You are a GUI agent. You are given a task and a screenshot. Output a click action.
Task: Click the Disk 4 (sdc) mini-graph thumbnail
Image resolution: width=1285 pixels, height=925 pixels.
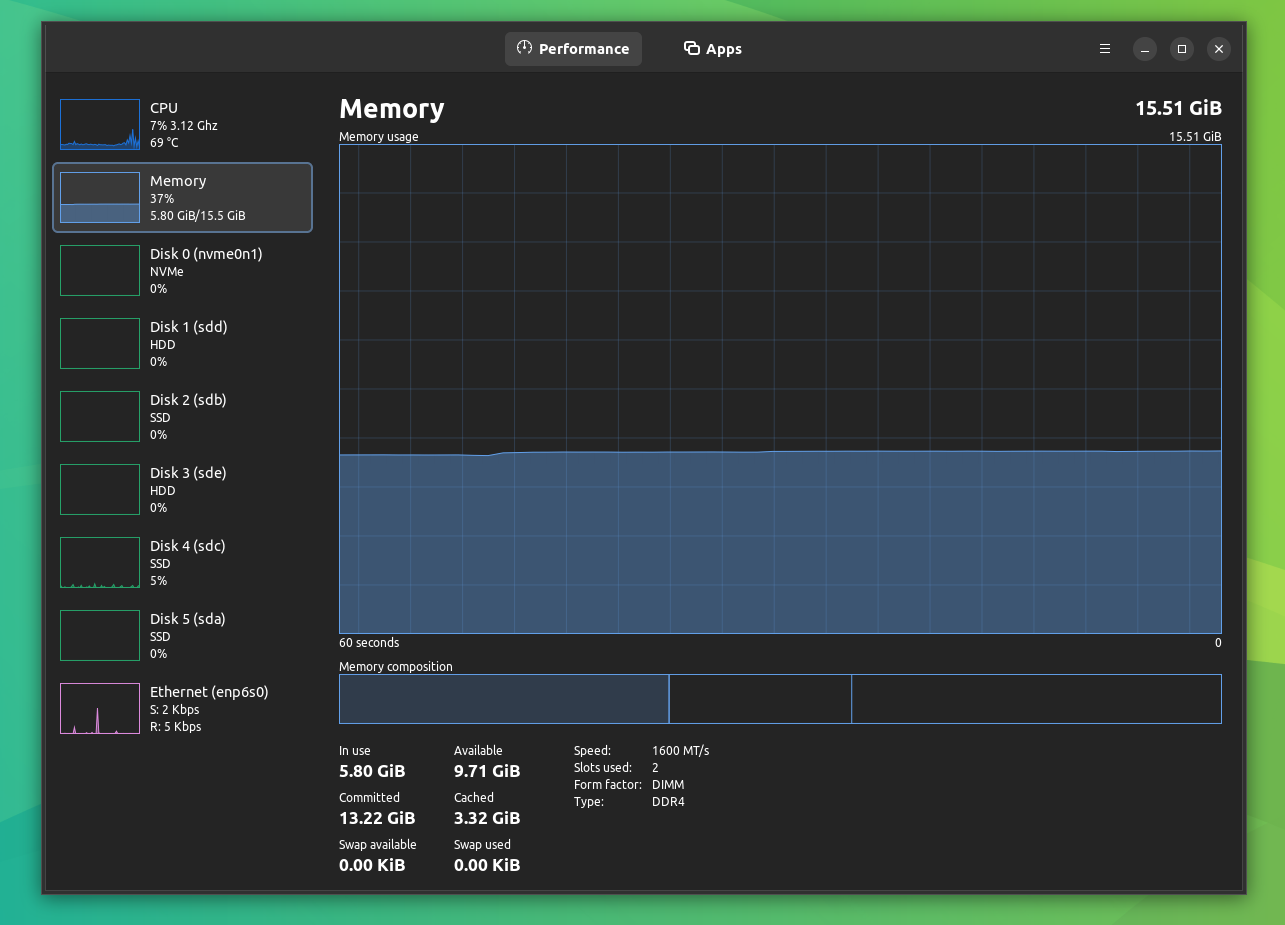[99, 562]
